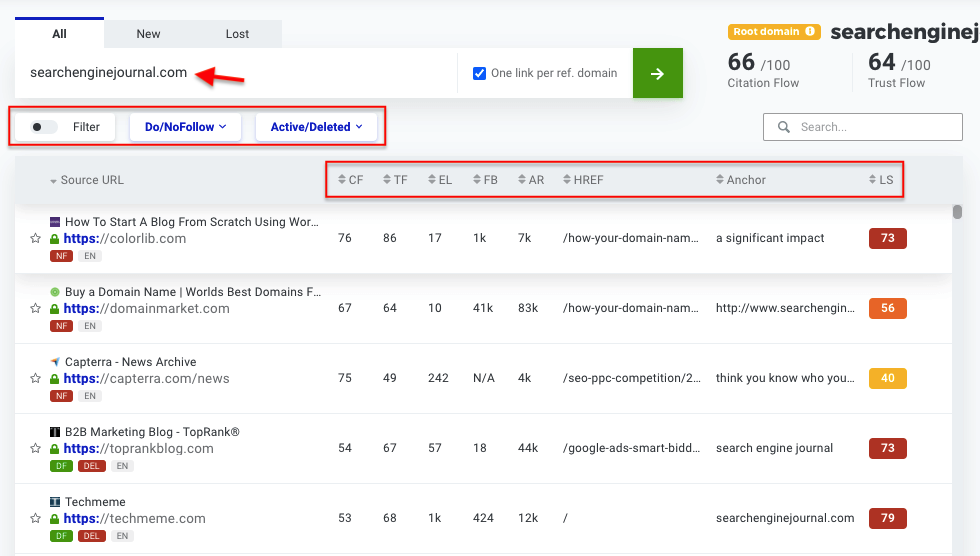Star the colorlib.com backlink row
980x556 pixels.
pyautogui.click(x=36, y=239)
